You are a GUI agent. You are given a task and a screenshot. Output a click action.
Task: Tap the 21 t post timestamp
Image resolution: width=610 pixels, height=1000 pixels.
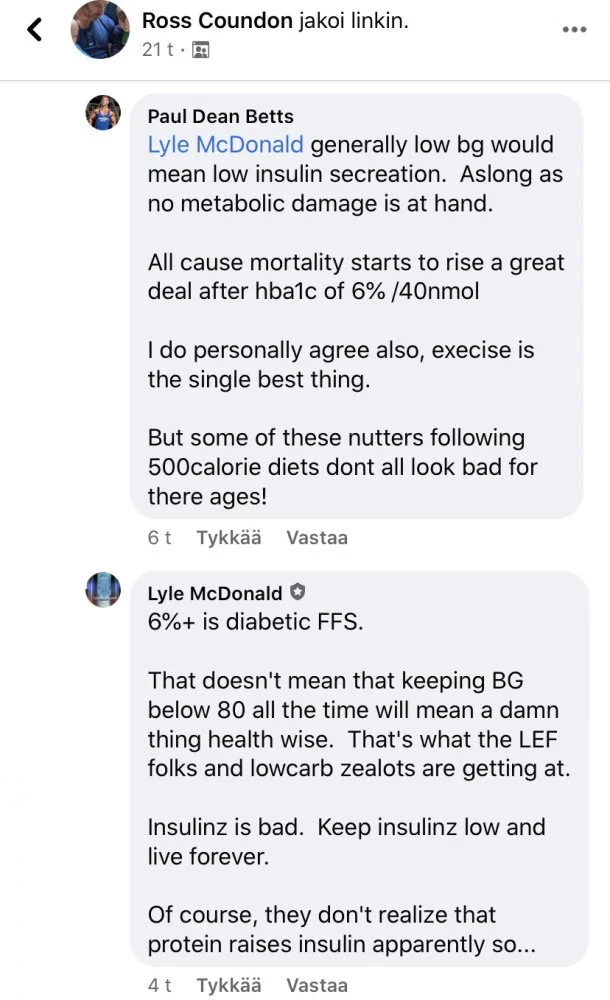pyautogui.click(x=157, y=48)
